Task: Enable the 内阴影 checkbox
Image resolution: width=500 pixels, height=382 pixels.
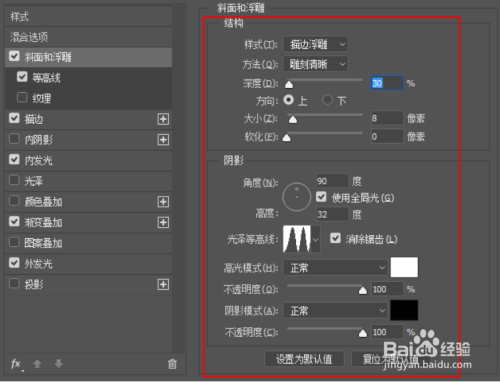Action: click(x=14, y=139)
